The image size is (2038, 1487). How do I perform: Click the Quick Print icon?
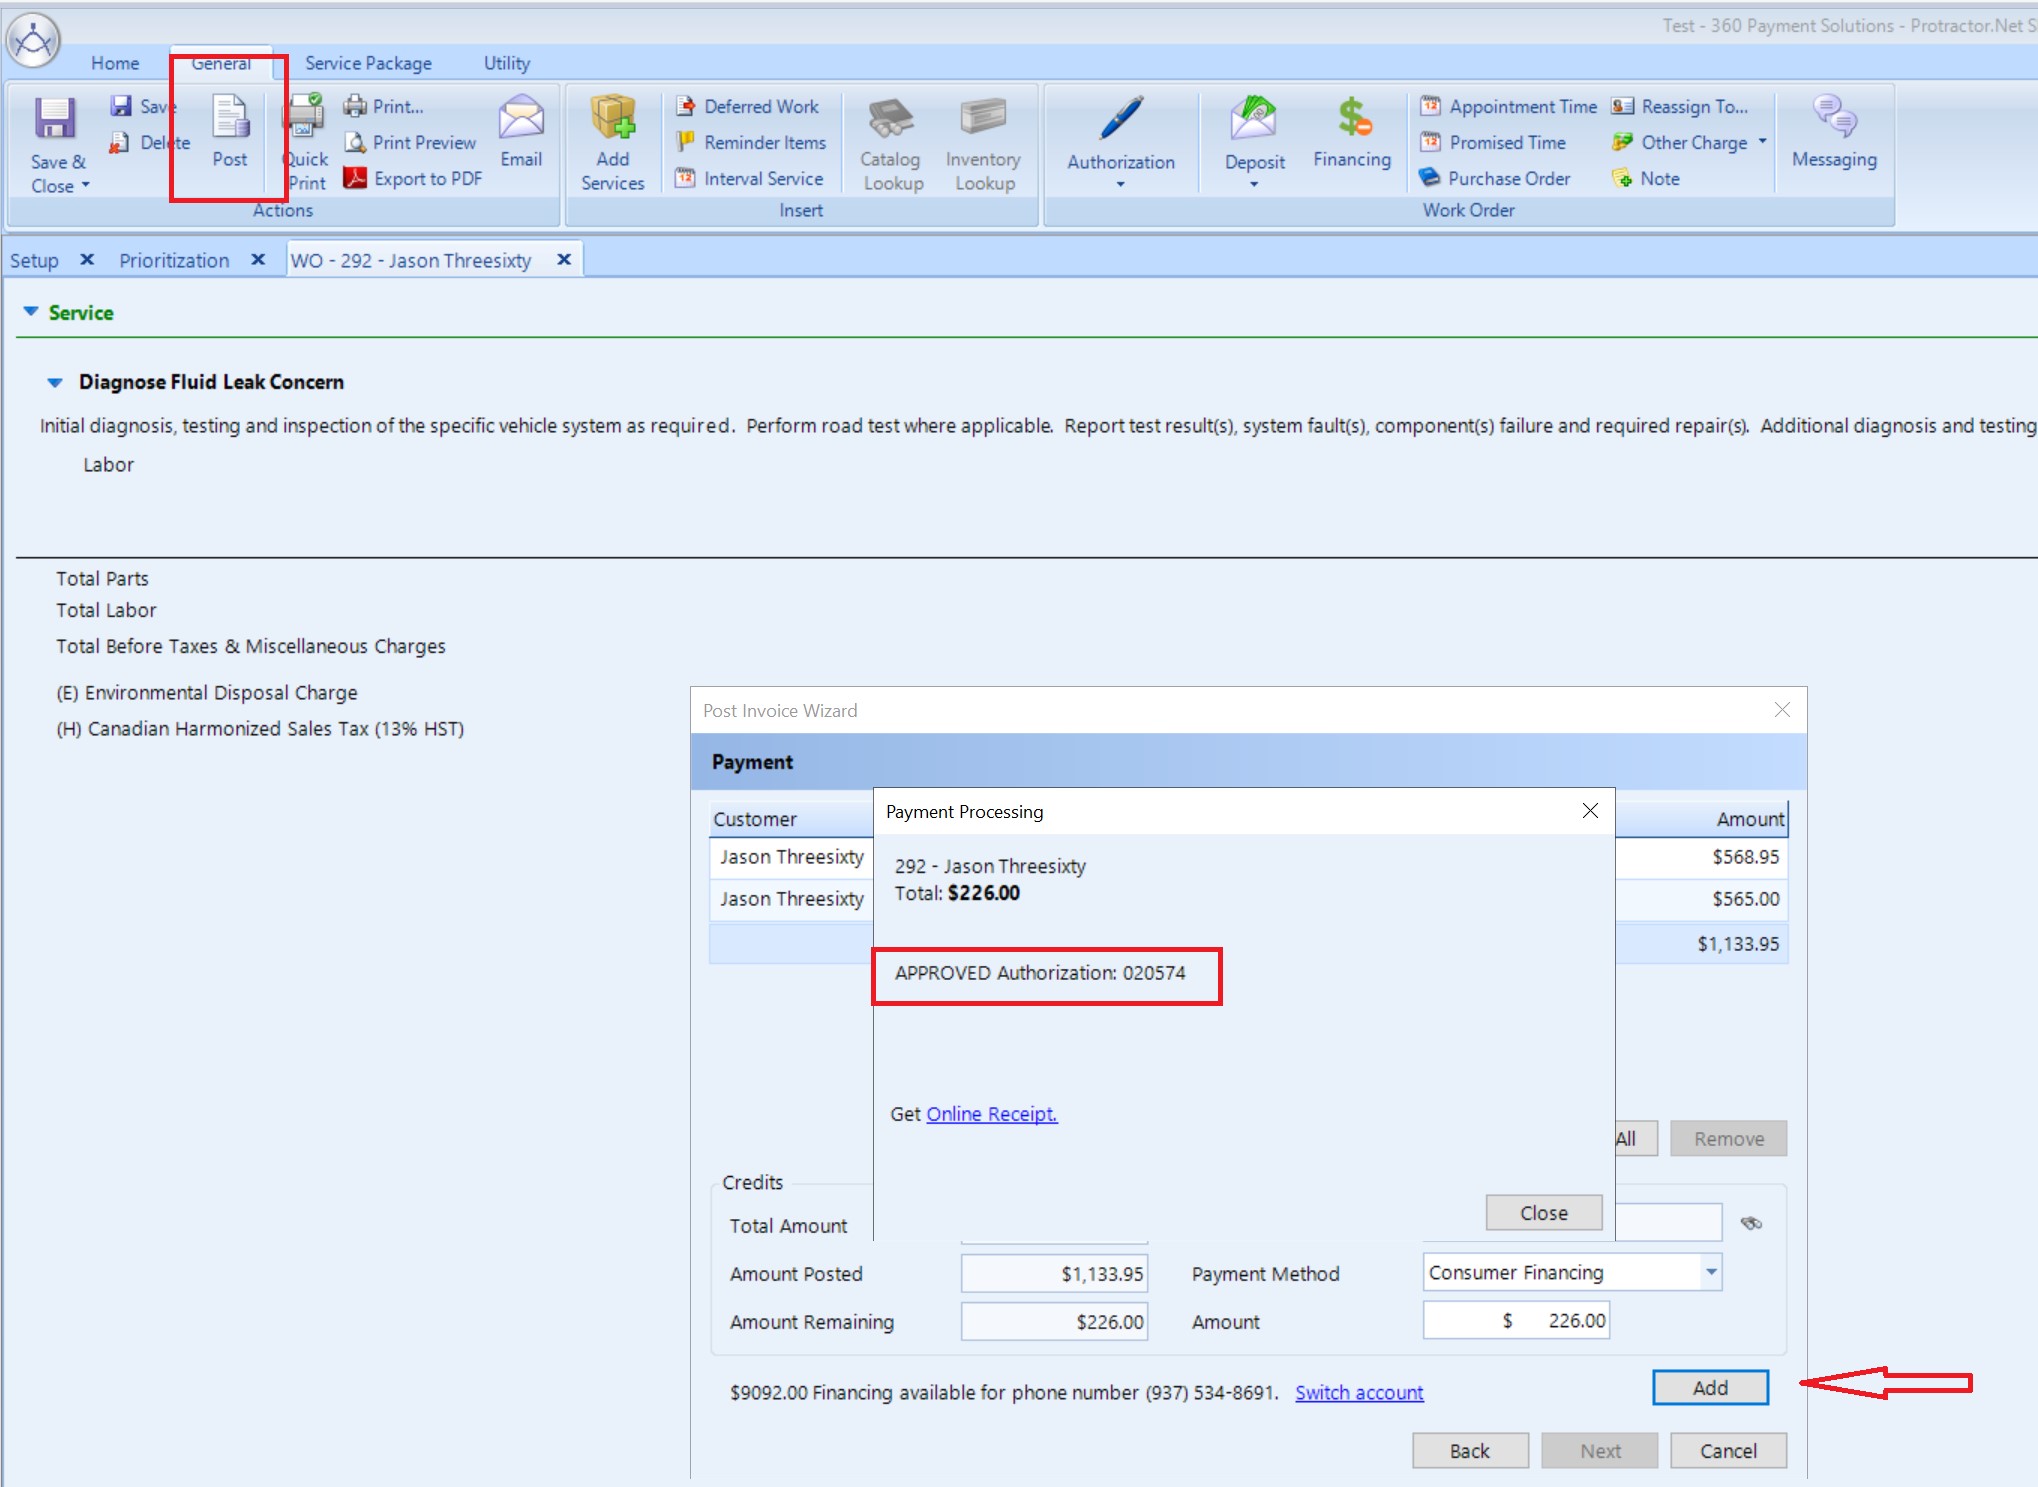(x=304, y=116)
